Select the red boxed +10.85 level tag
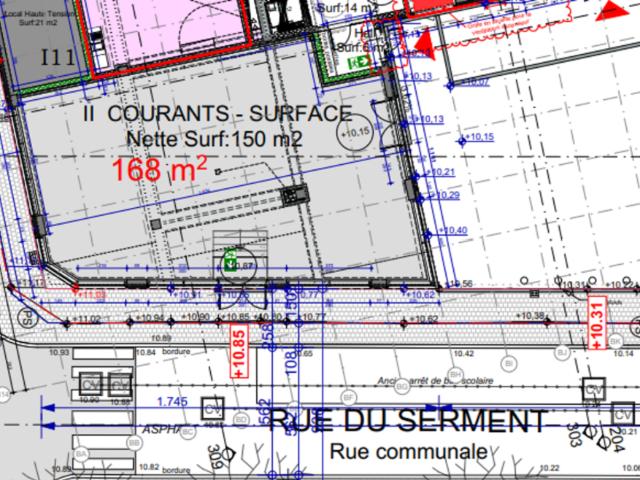The width and height of the screenshot is (640, 480). click(x=239, y=351)
